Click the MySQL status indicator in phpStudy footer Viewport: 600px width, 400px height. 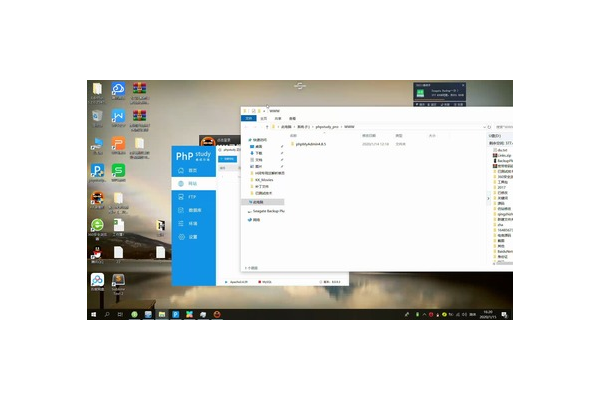click(x=265, y=282)
